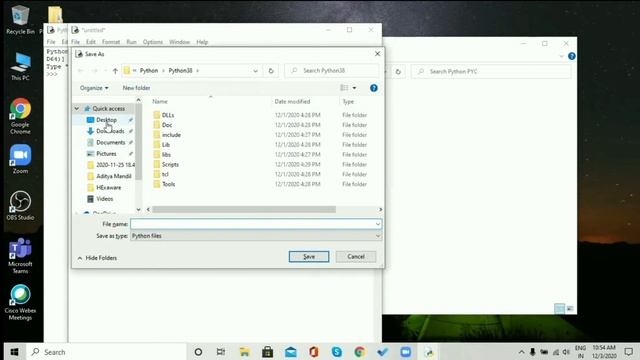Image resolution: width=640 pixels, height=360 pixels.
Task: Refresh button in background Explorer window
Action: [398, 71]
